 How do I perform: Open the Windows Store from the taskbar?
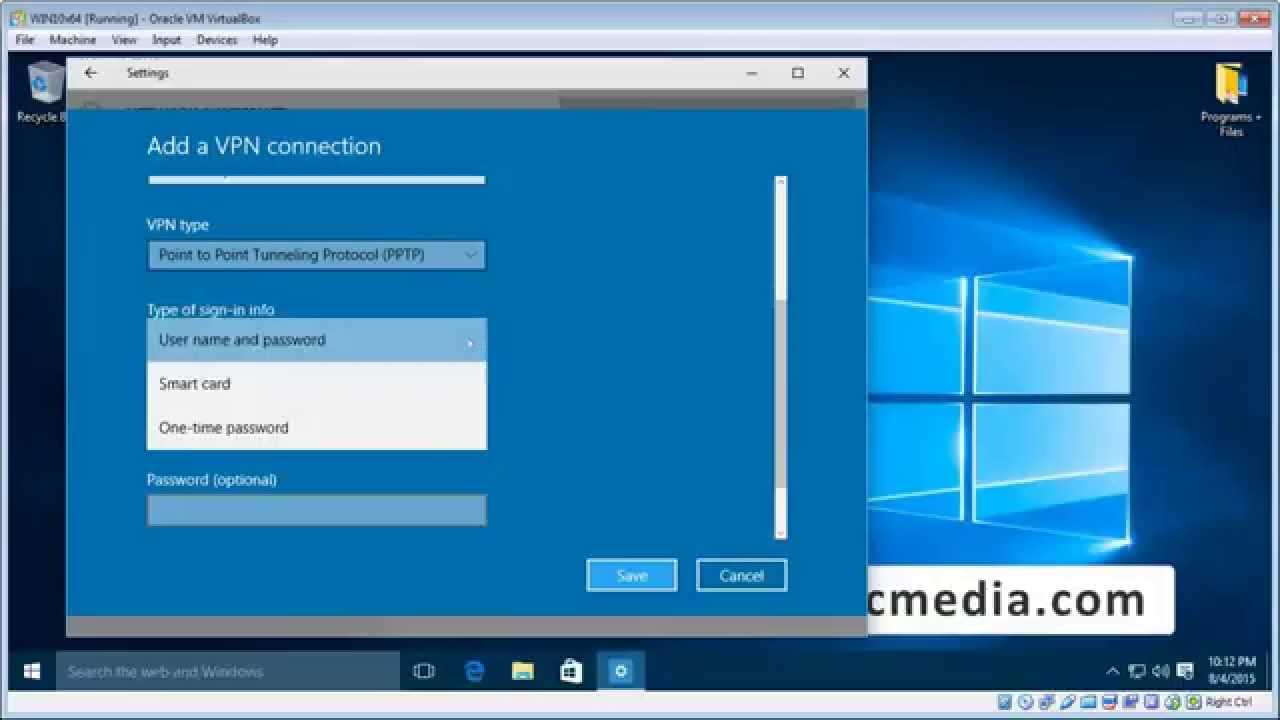click(572, 671)
